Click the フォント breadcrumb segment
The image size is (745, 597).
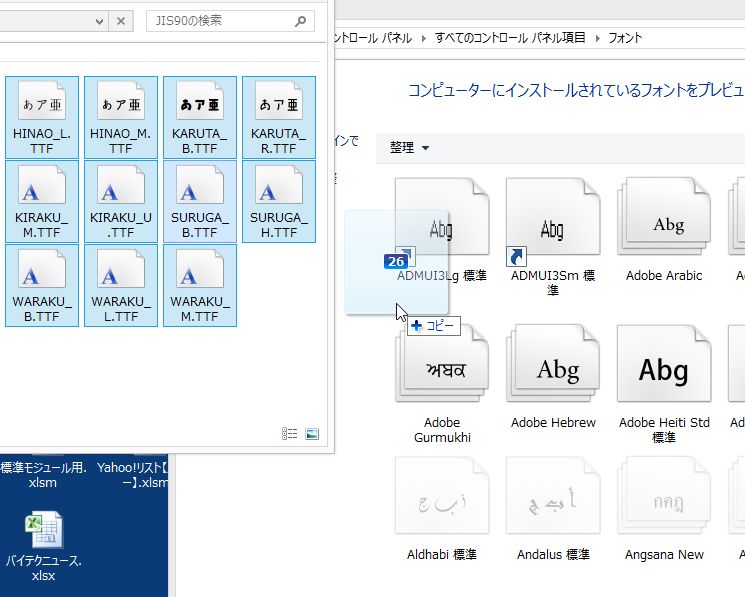point(625,38)
